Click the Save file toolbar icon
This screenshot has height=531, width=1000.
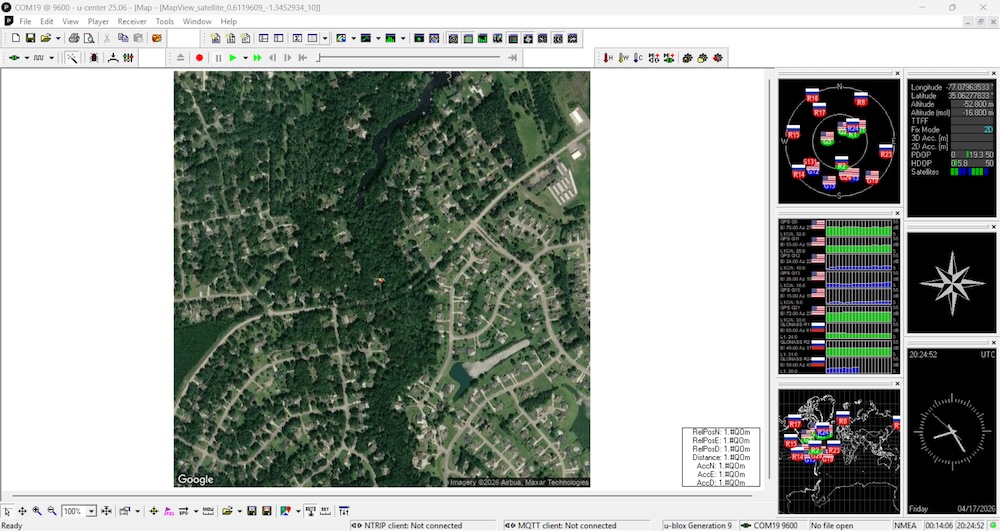point(30,38)
